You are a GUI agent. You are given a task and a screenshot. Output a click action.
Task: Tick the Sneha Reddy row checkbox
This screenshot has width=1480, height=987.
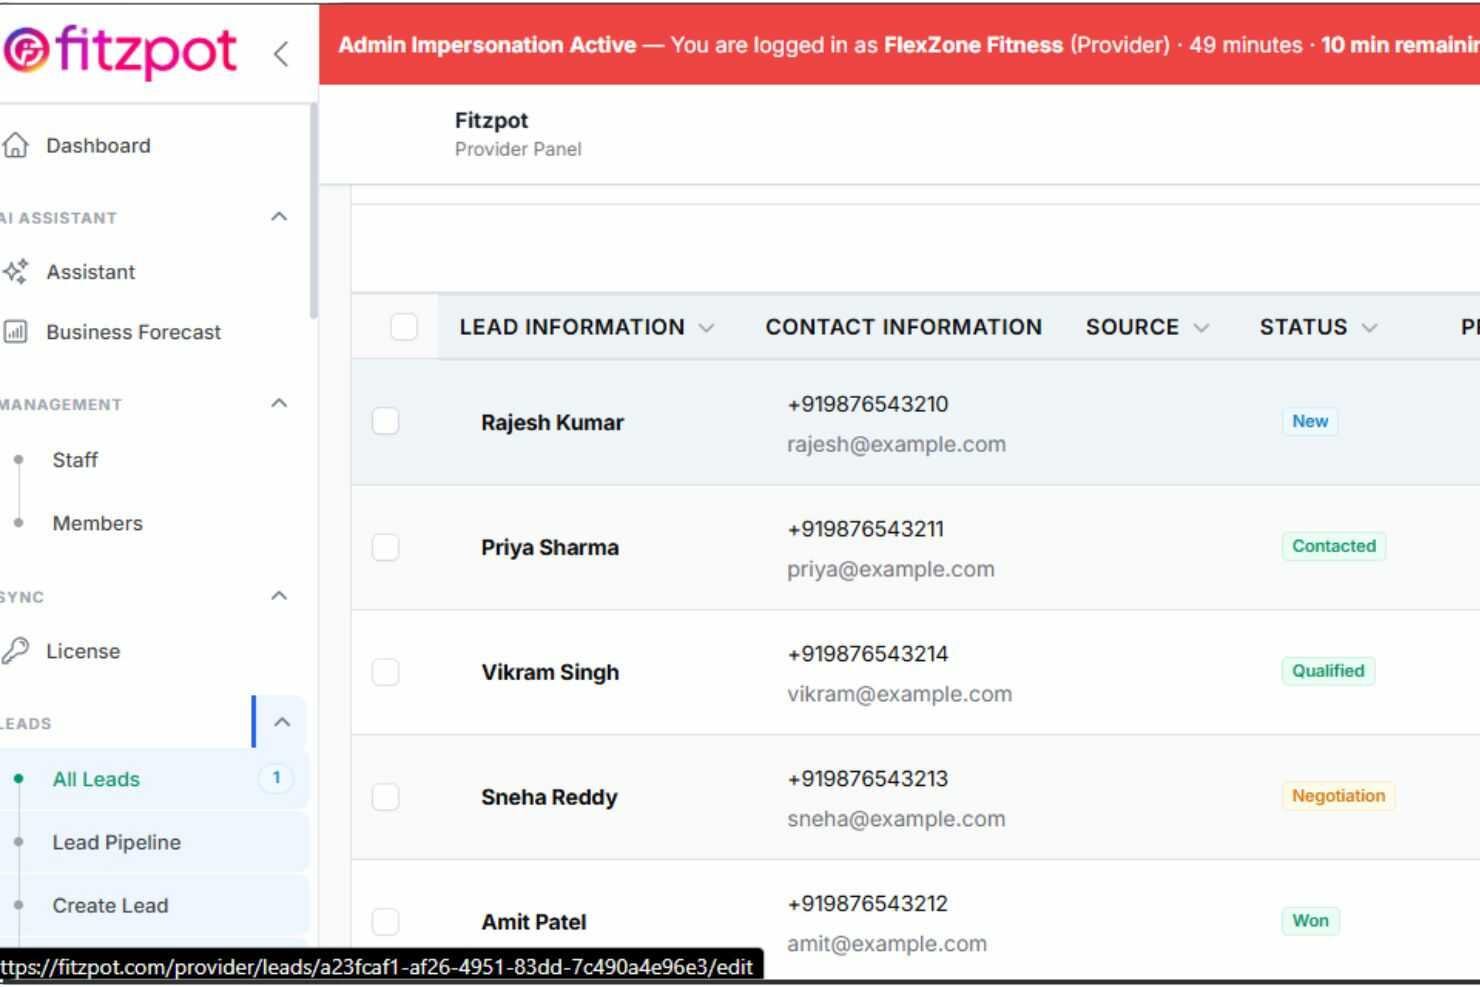(386, 797)
